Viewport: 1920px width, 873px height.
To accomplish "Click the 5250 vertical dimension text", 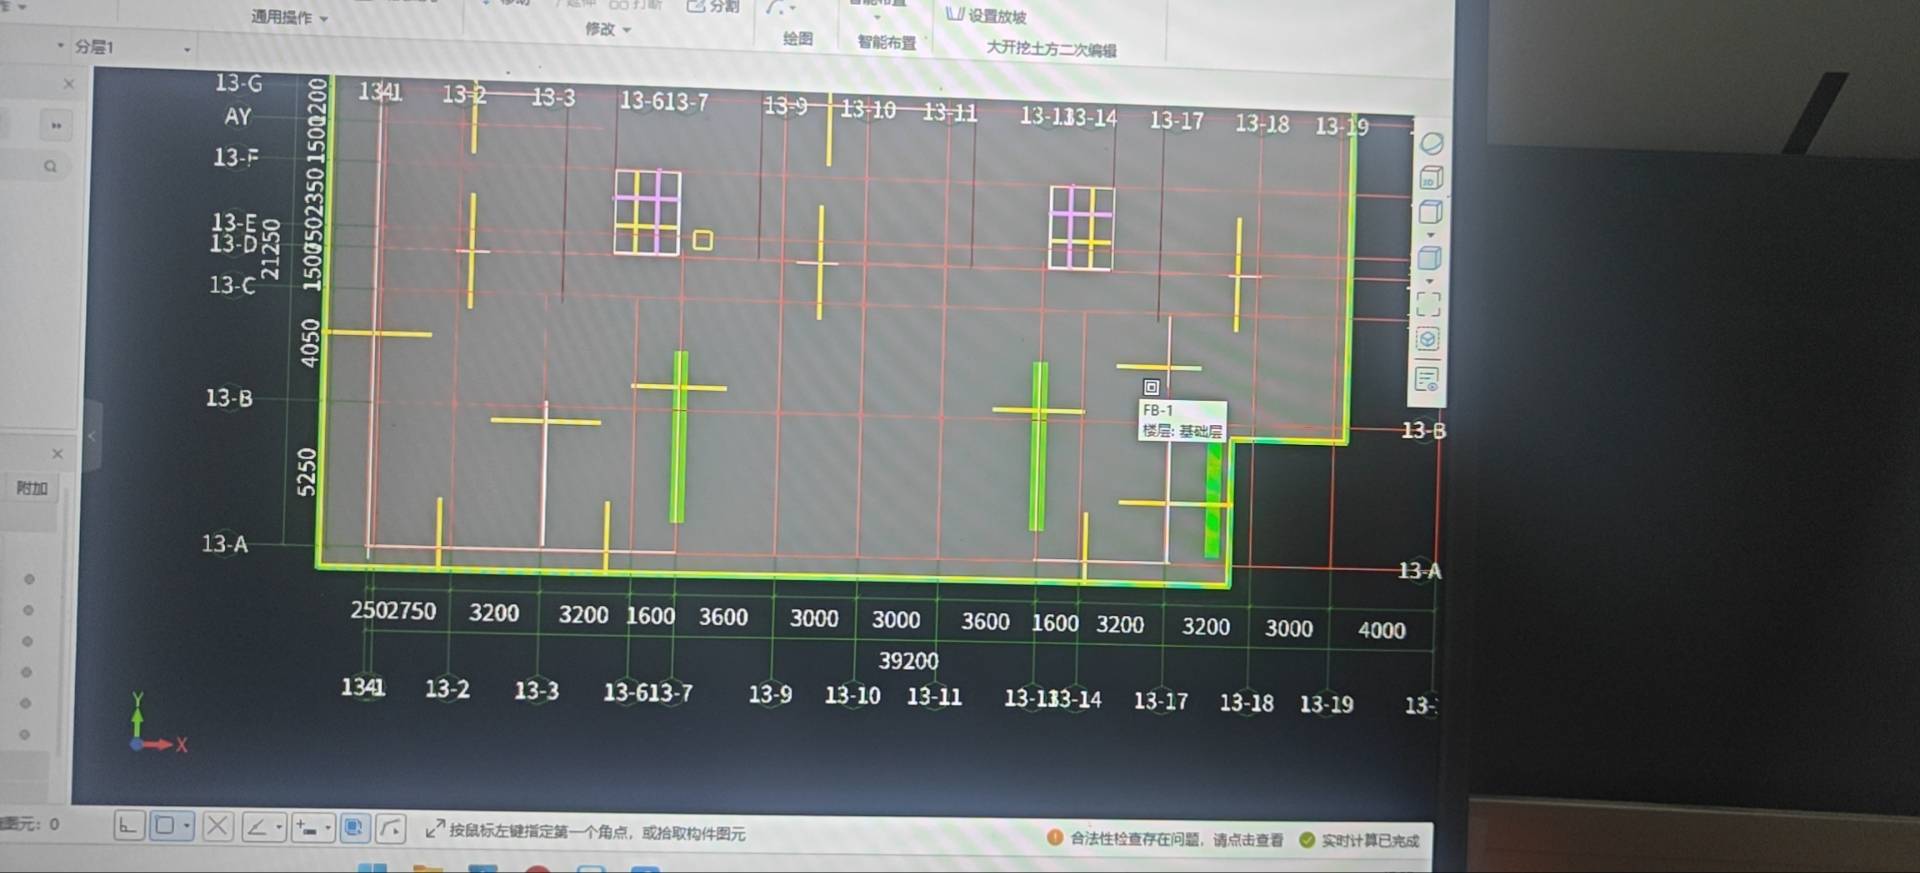I will click(307, 471).
